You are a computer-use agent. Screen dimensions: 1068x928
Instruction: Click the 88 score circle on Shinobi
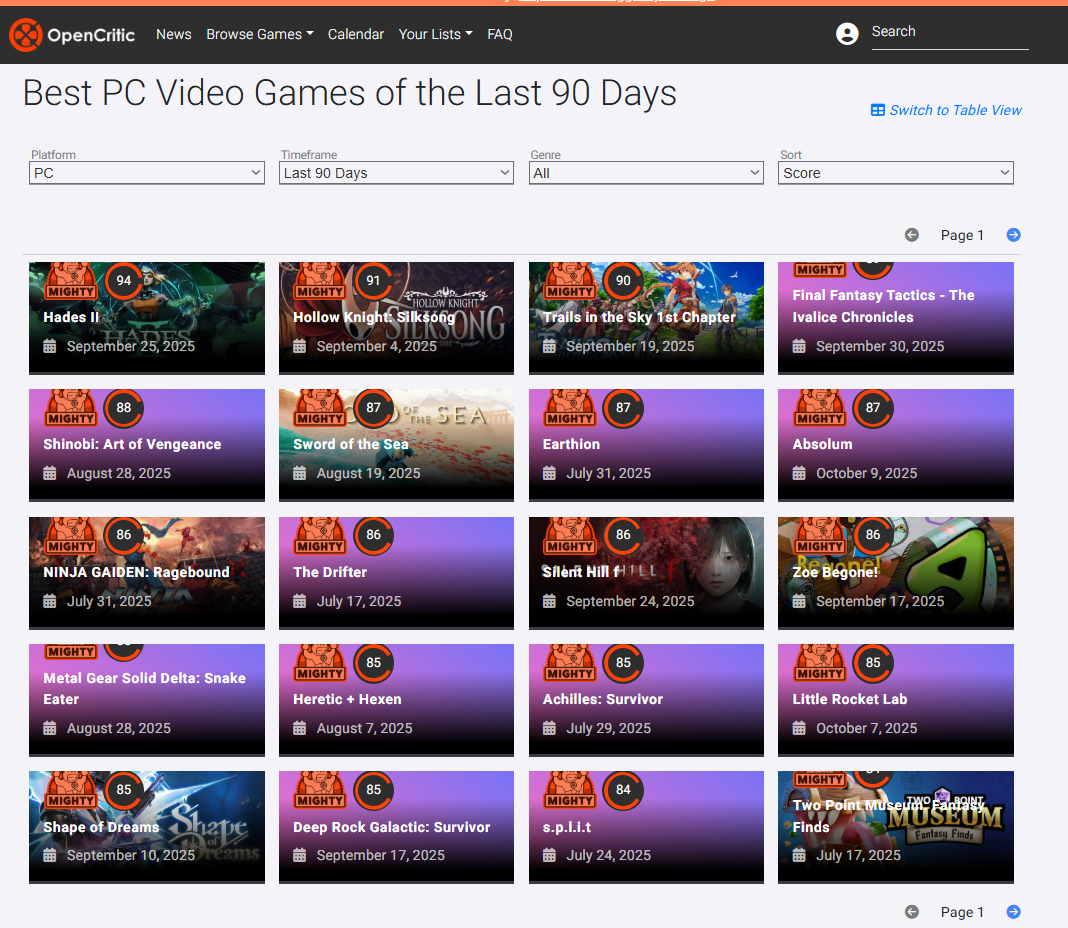pyautogui.click(x=123, y=407)
